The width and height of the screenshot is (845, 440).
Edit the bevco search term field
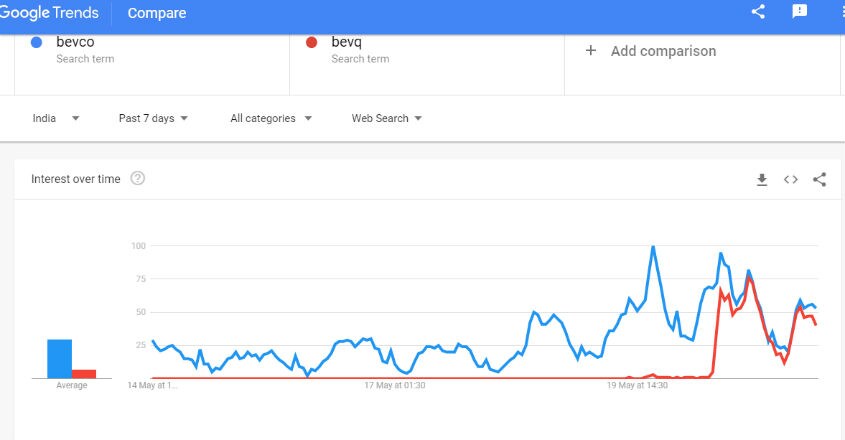(152, 65)
